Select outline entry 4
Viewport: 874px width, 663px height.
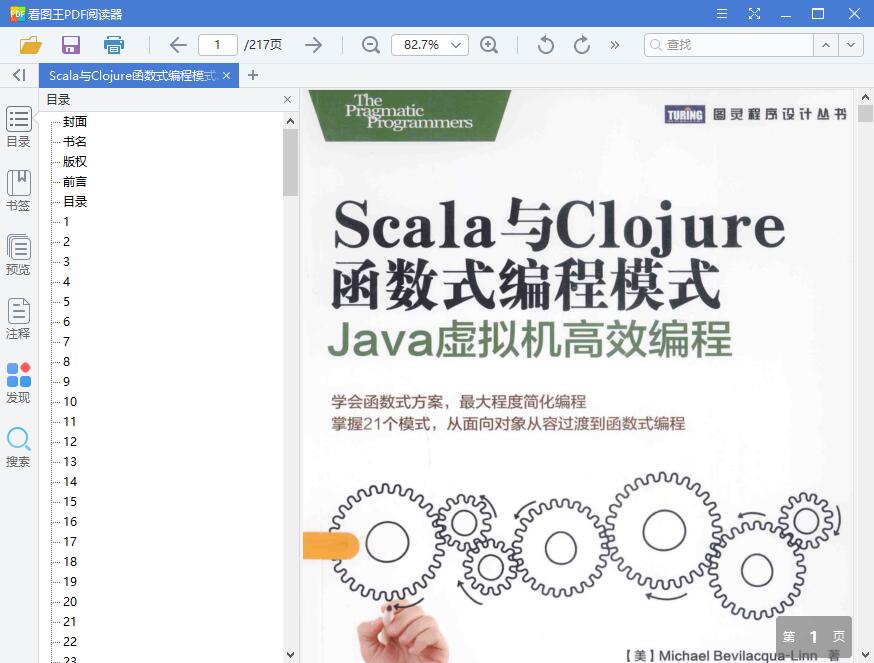(x=66, y=282)
